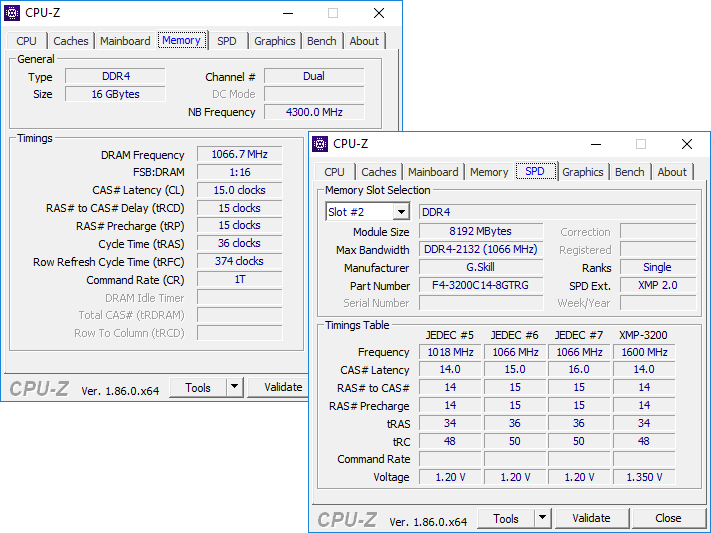Click the XMP-3200 column header

click(x=643, y=335)
